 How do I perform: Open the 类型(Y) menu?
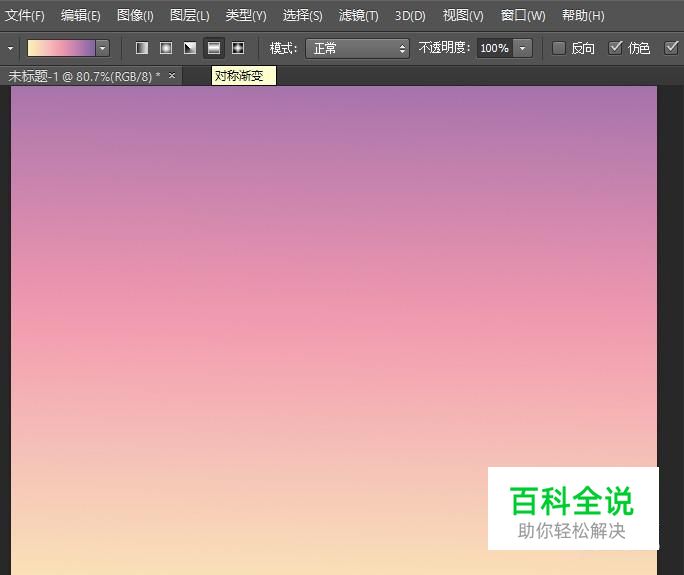(x=246, y=16)
